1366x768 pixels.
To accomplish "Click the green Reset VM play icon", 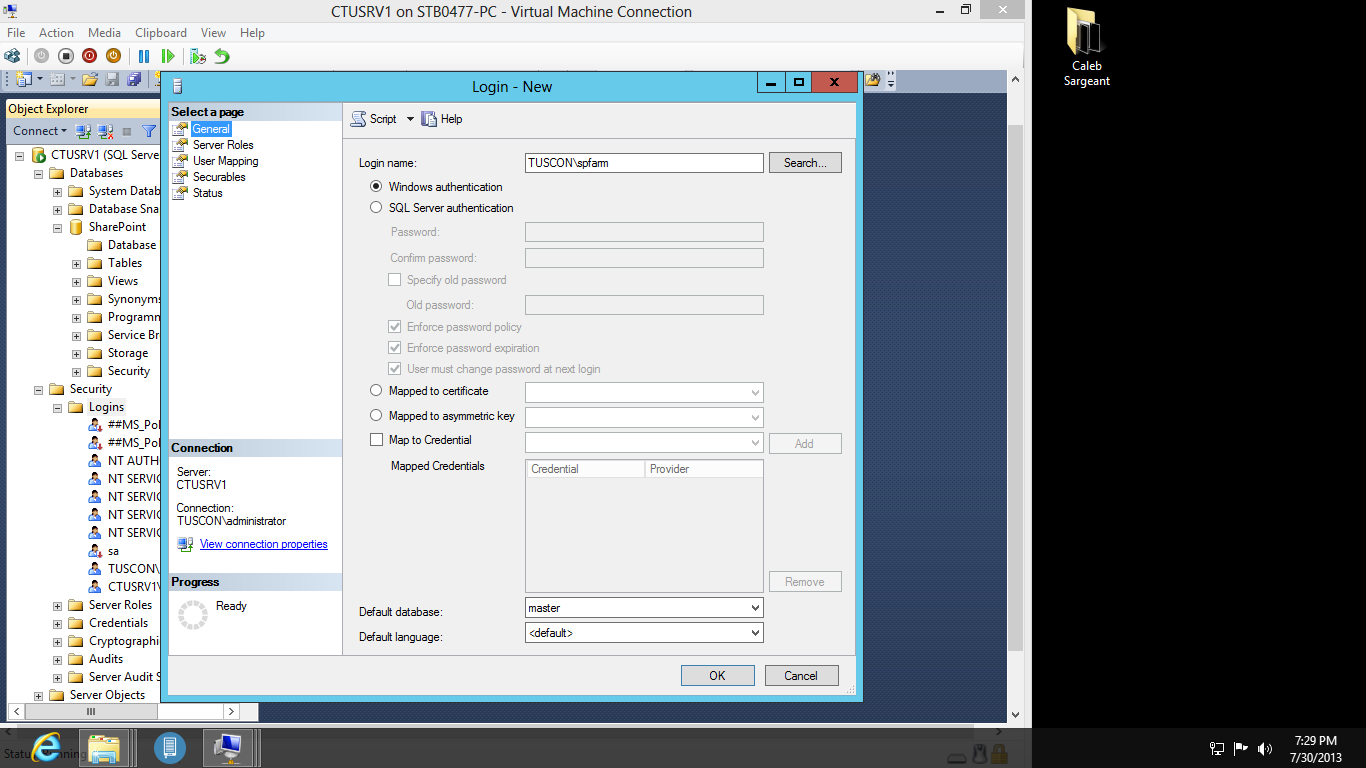I will tap(168, 56).
